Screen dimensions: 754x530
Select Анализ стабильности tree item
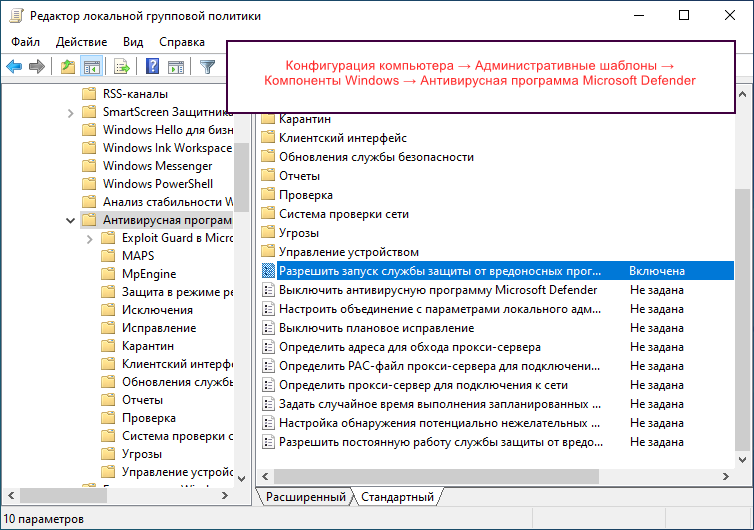[167, 202]
